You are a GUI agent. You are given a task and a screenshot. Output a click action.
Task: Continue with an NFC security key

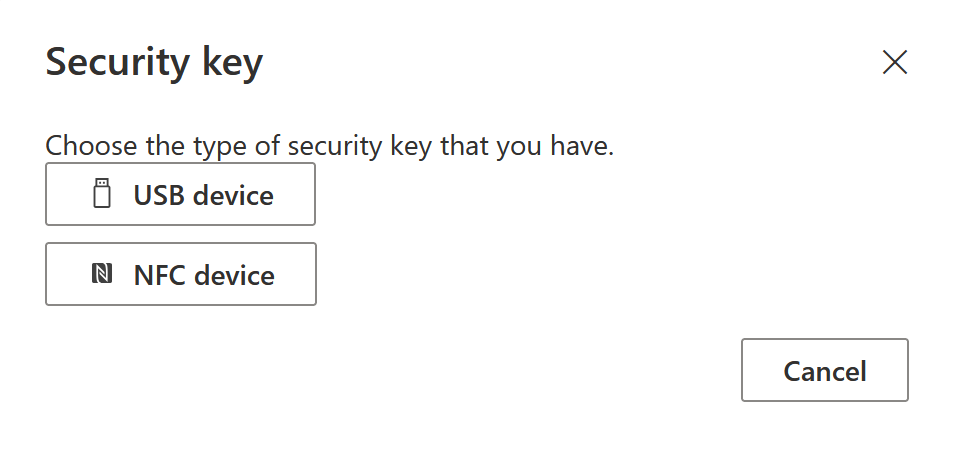180,274
